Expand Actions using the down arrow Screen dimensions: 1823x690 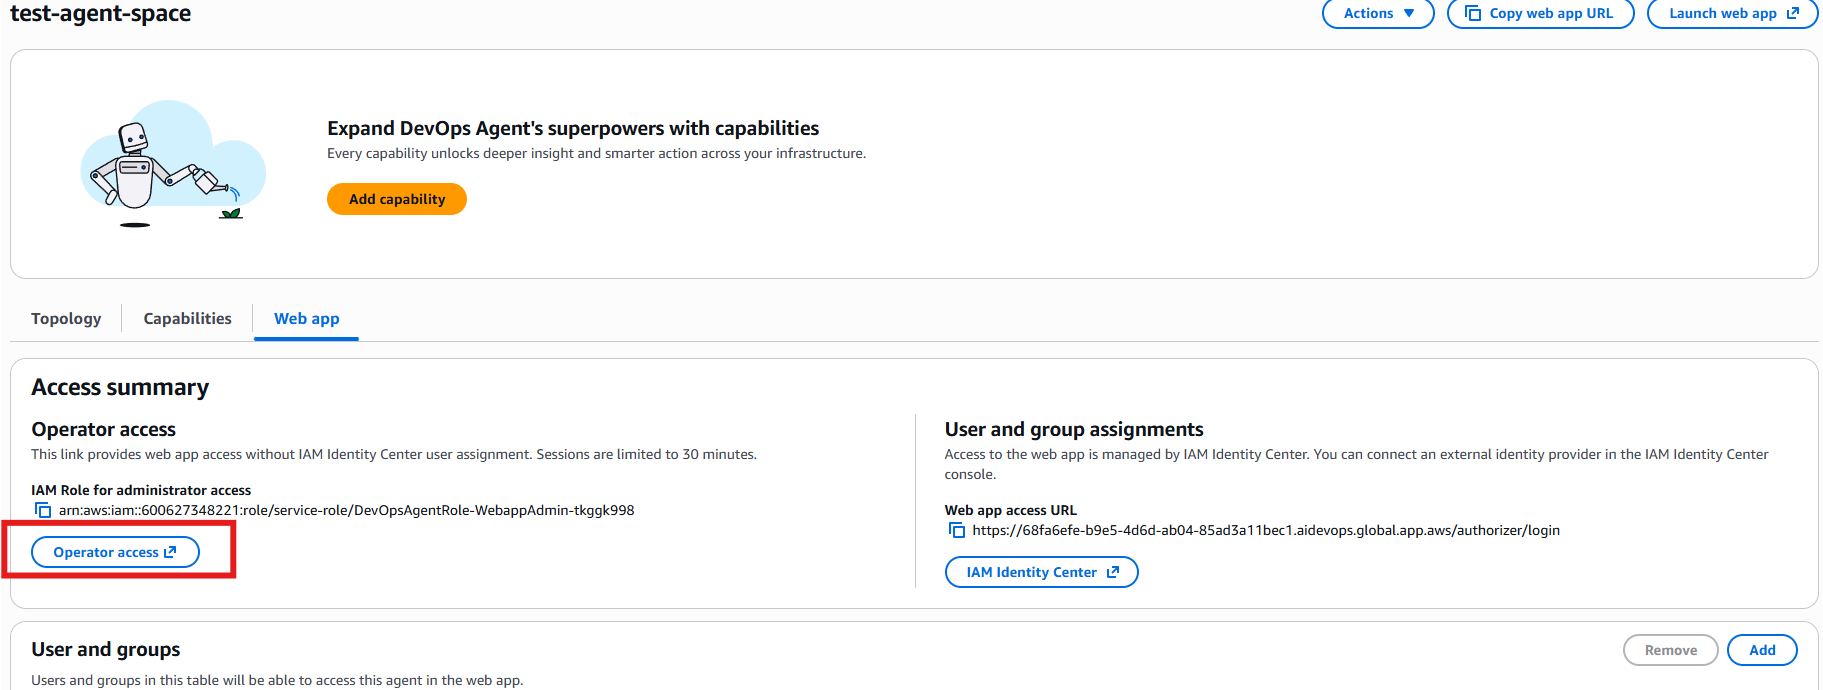tap(1409, 13)
